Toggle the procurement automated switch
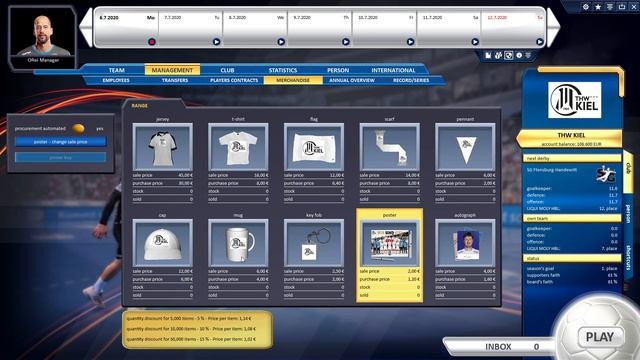Screen dimensions: 640x360 click(x=78, y=129)
